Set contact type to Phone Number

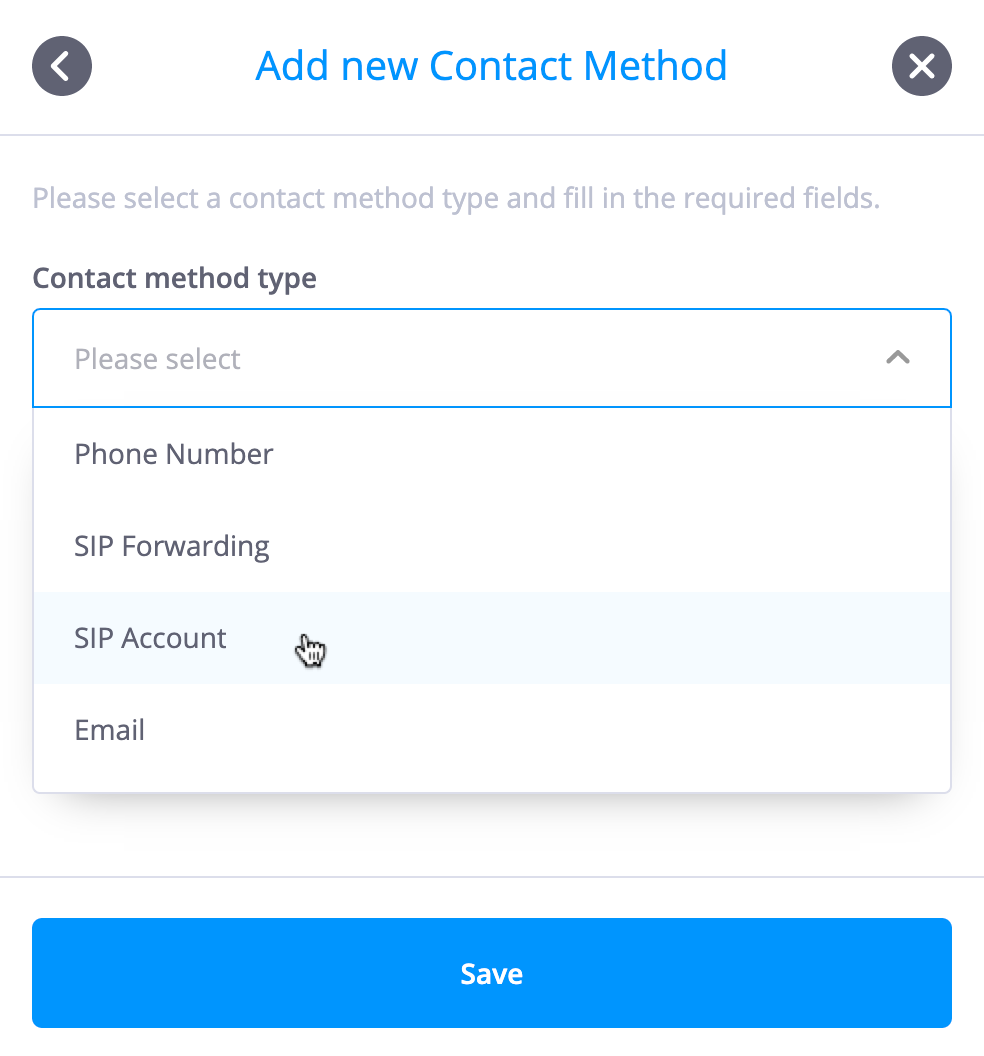click(x=492, y=454)
